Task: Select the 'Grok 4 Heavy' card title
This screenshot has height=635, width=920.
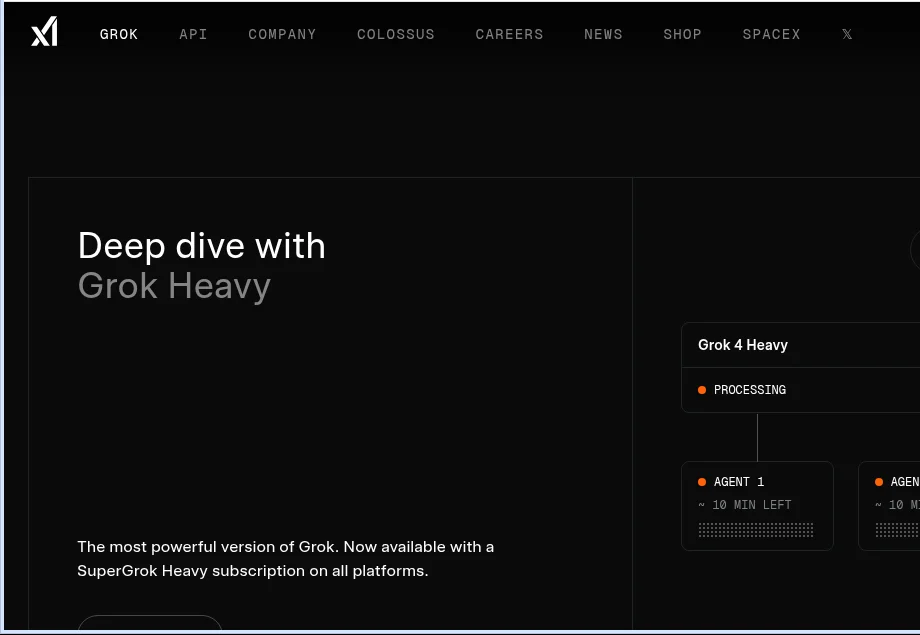Action: [x=743, y=345]
